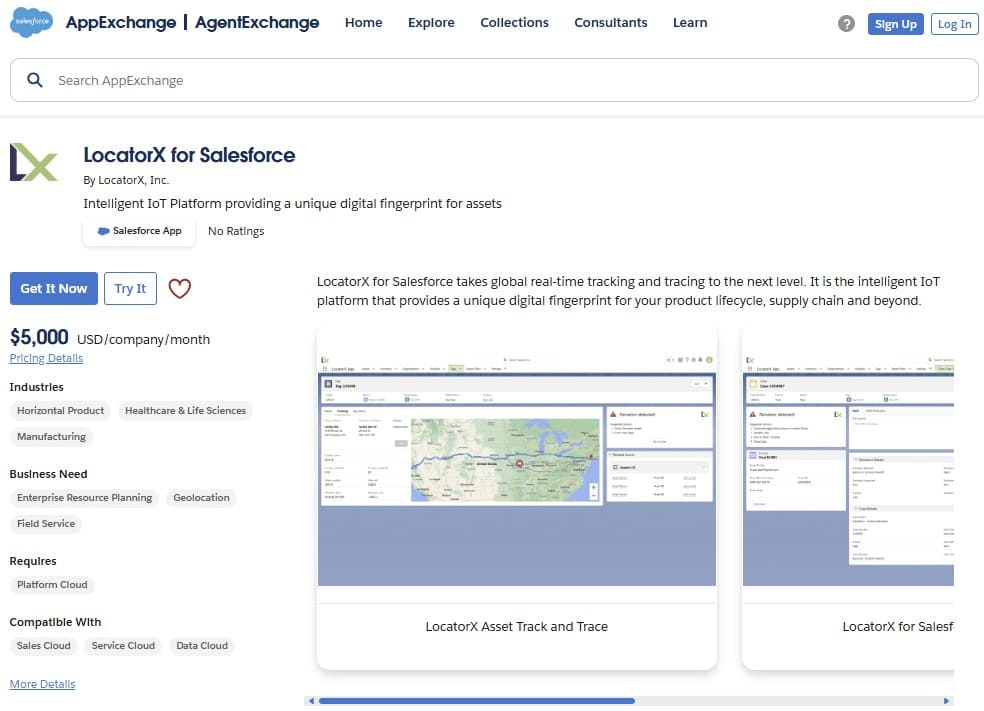Click the carousel left arrow
984x711 pixels.
311,701
